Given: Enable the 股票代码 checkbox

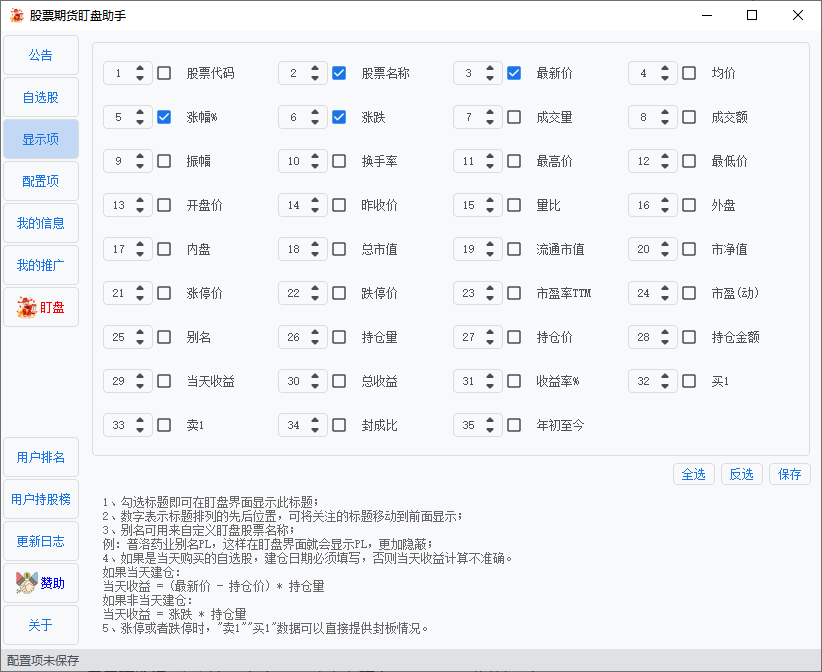Looking at the screenshot, I should 164,73.
